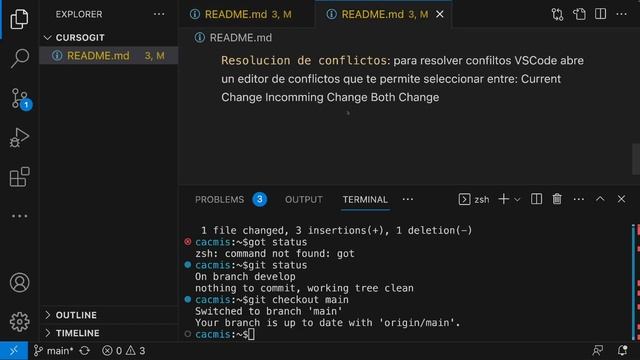640x360 pixels.
Task: Click the 'On branch develop' terminal output
Action: pyautogui.click(x=245, y=276)
